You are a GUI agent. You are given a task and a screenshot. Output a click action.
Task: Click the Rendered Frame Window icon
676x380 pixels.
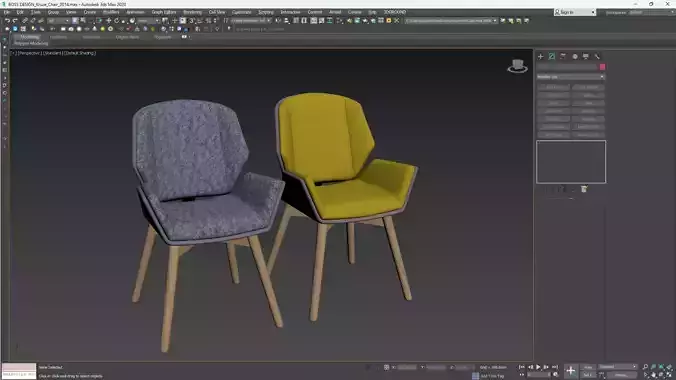pyautogui.click(x=357, y=21)
